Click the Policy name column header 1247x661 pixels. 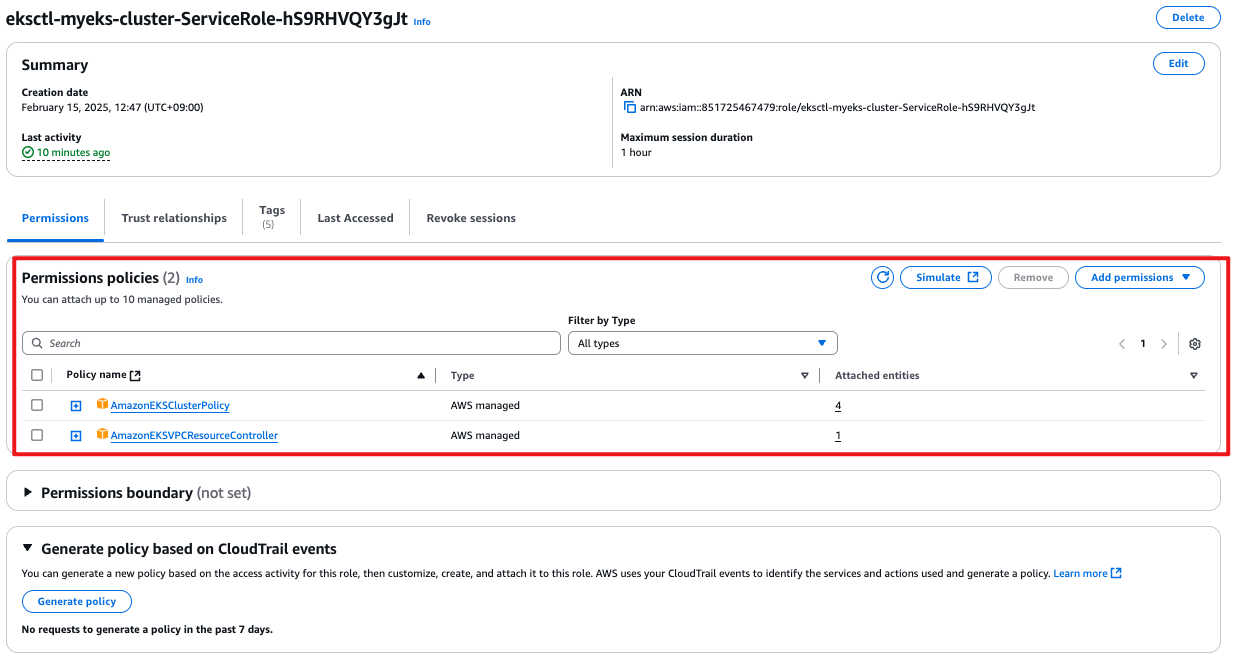[97, 375]
